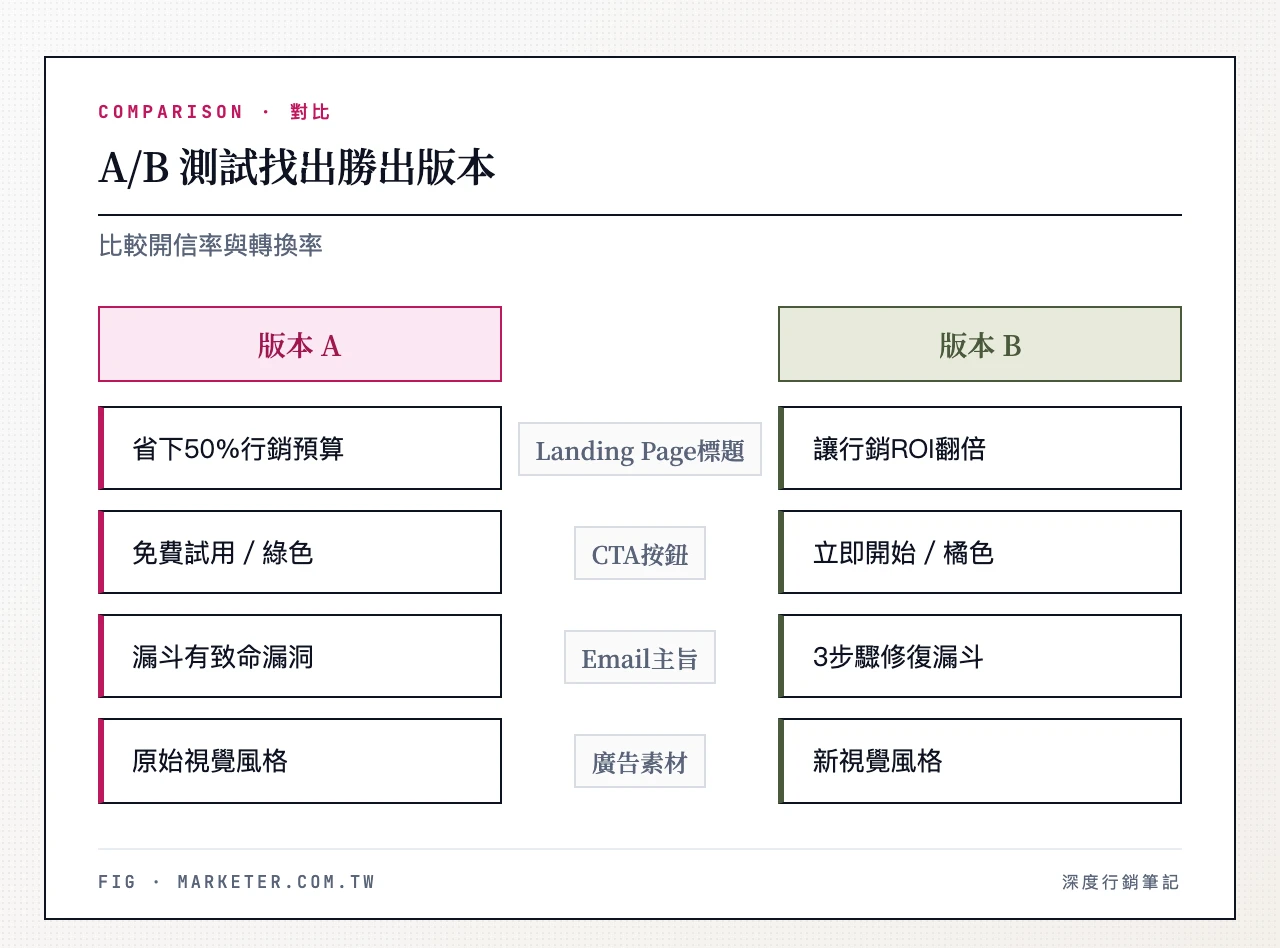Click the FIG · MARKETER.COM.TW footer text
Viewport: 1280px width, 948px height.
pyautogui.click(x=237, y=882)
